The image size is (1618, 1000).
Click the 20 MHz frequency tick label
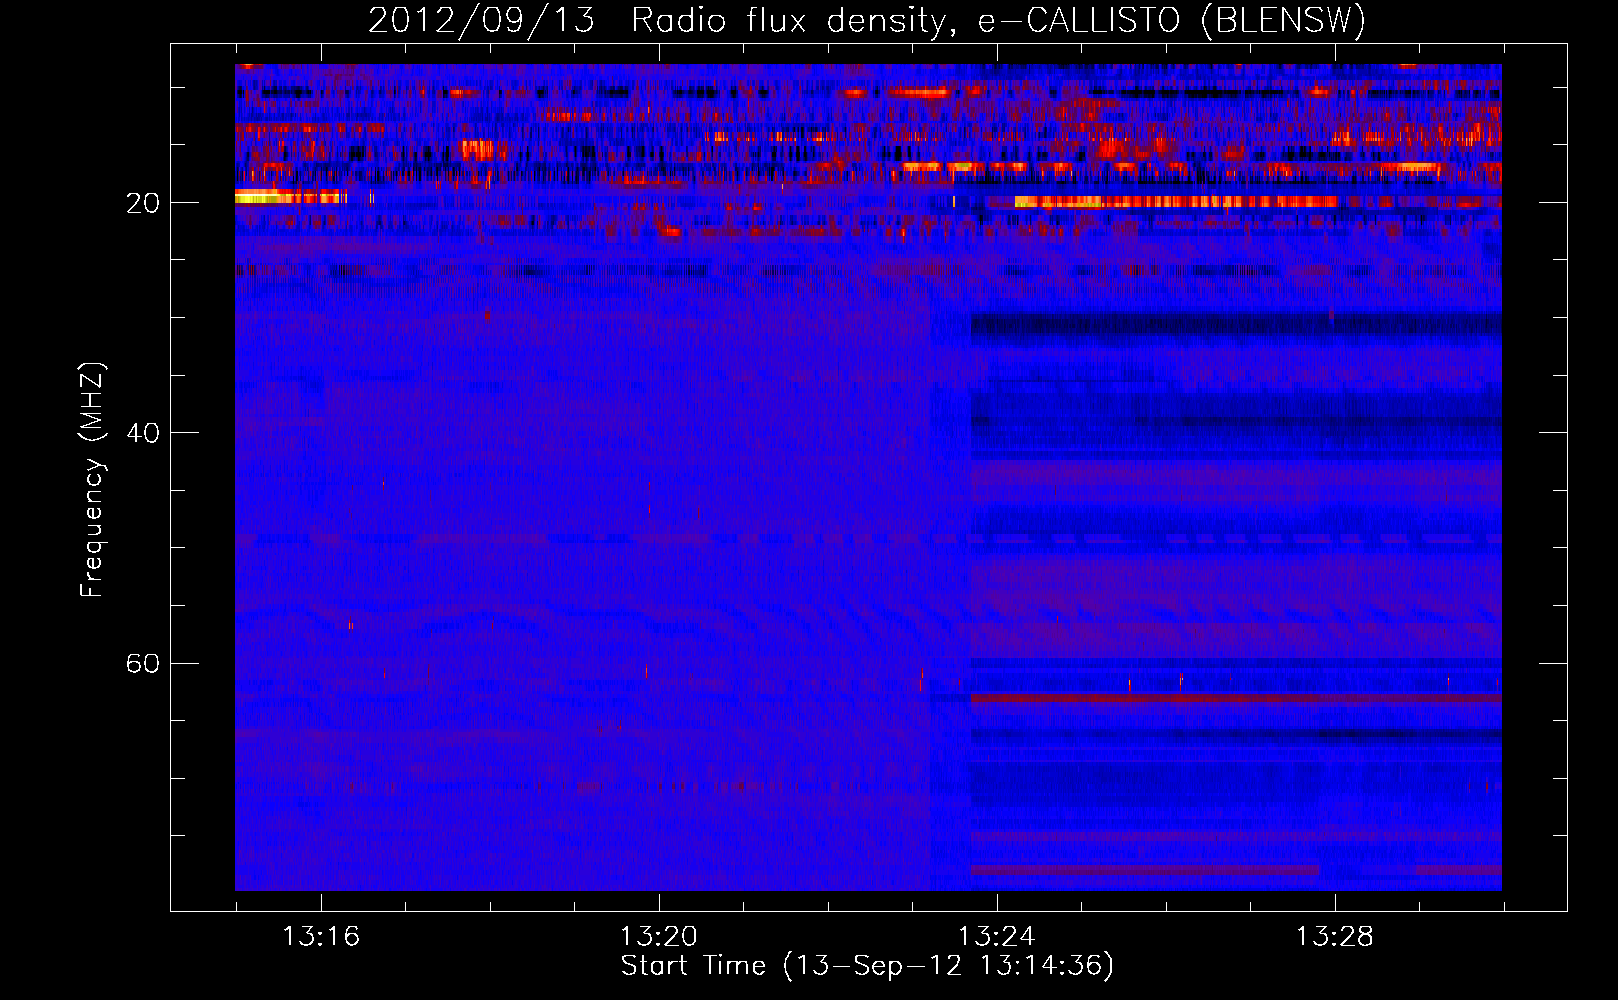click(143, 203)
